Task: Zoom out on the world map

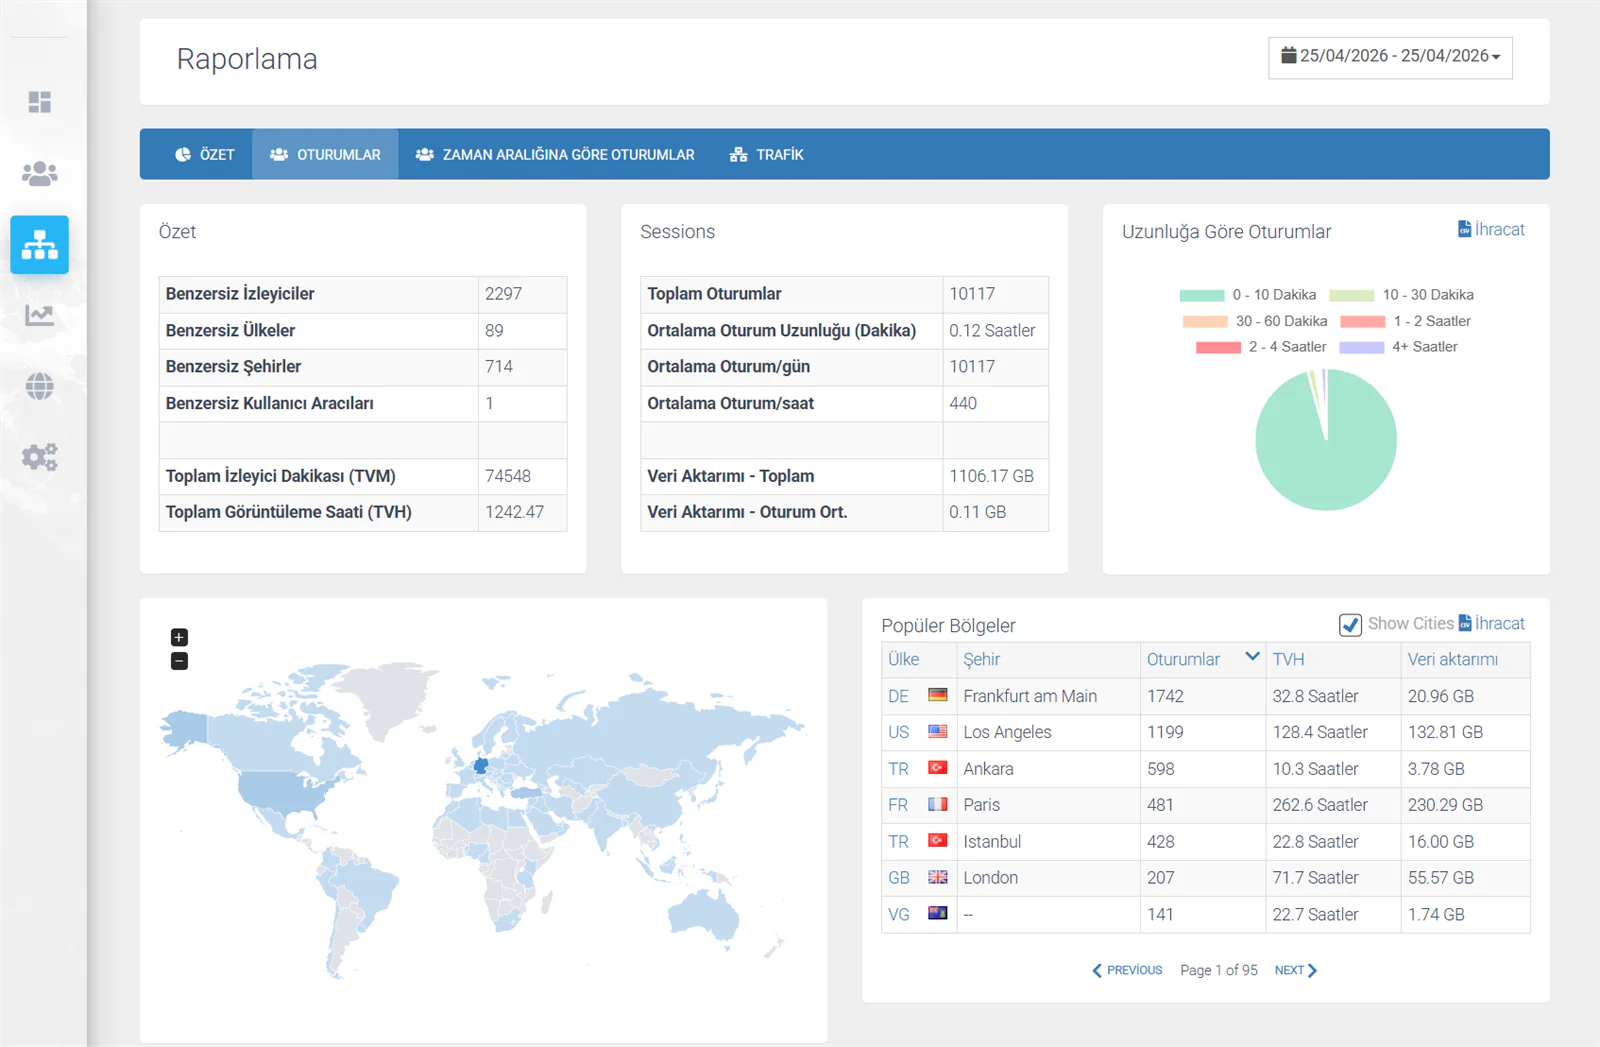Action: click(x=179, y=661)
